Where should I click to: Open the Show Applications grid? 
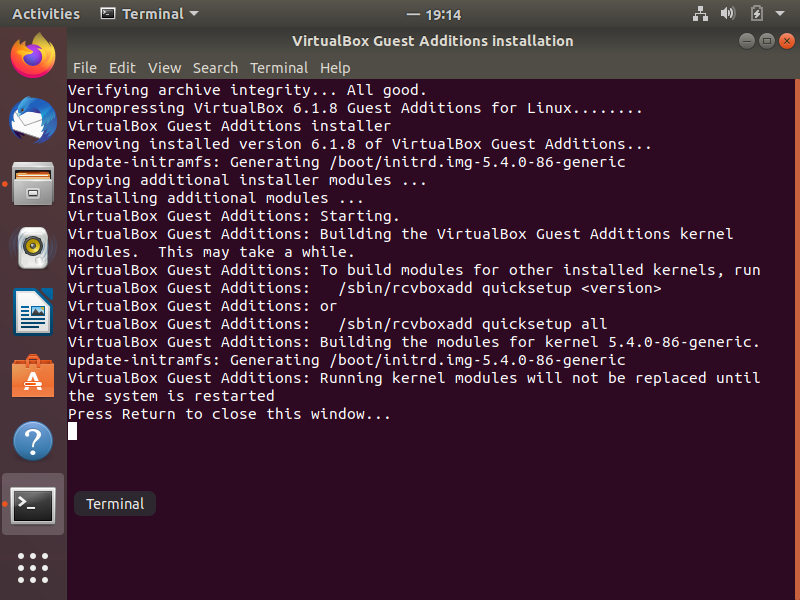tap(32, 568)
